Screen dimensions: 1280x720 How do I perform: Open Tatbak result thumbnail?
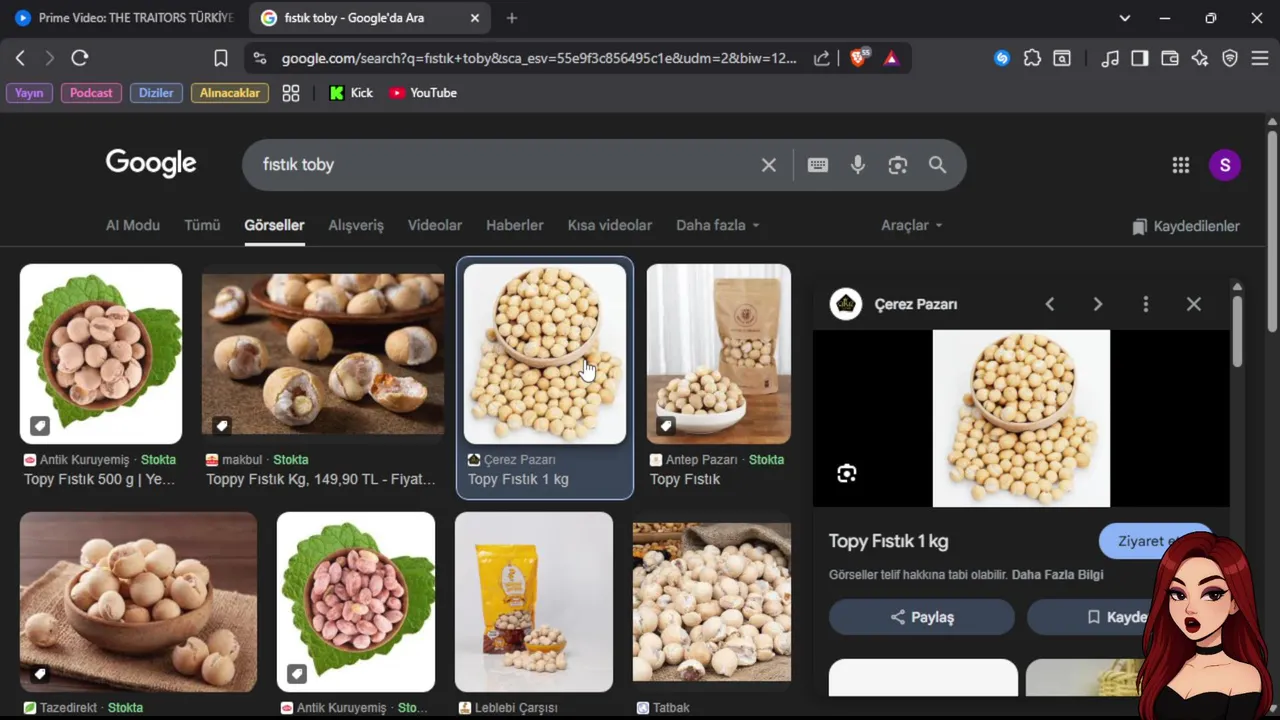712,602
